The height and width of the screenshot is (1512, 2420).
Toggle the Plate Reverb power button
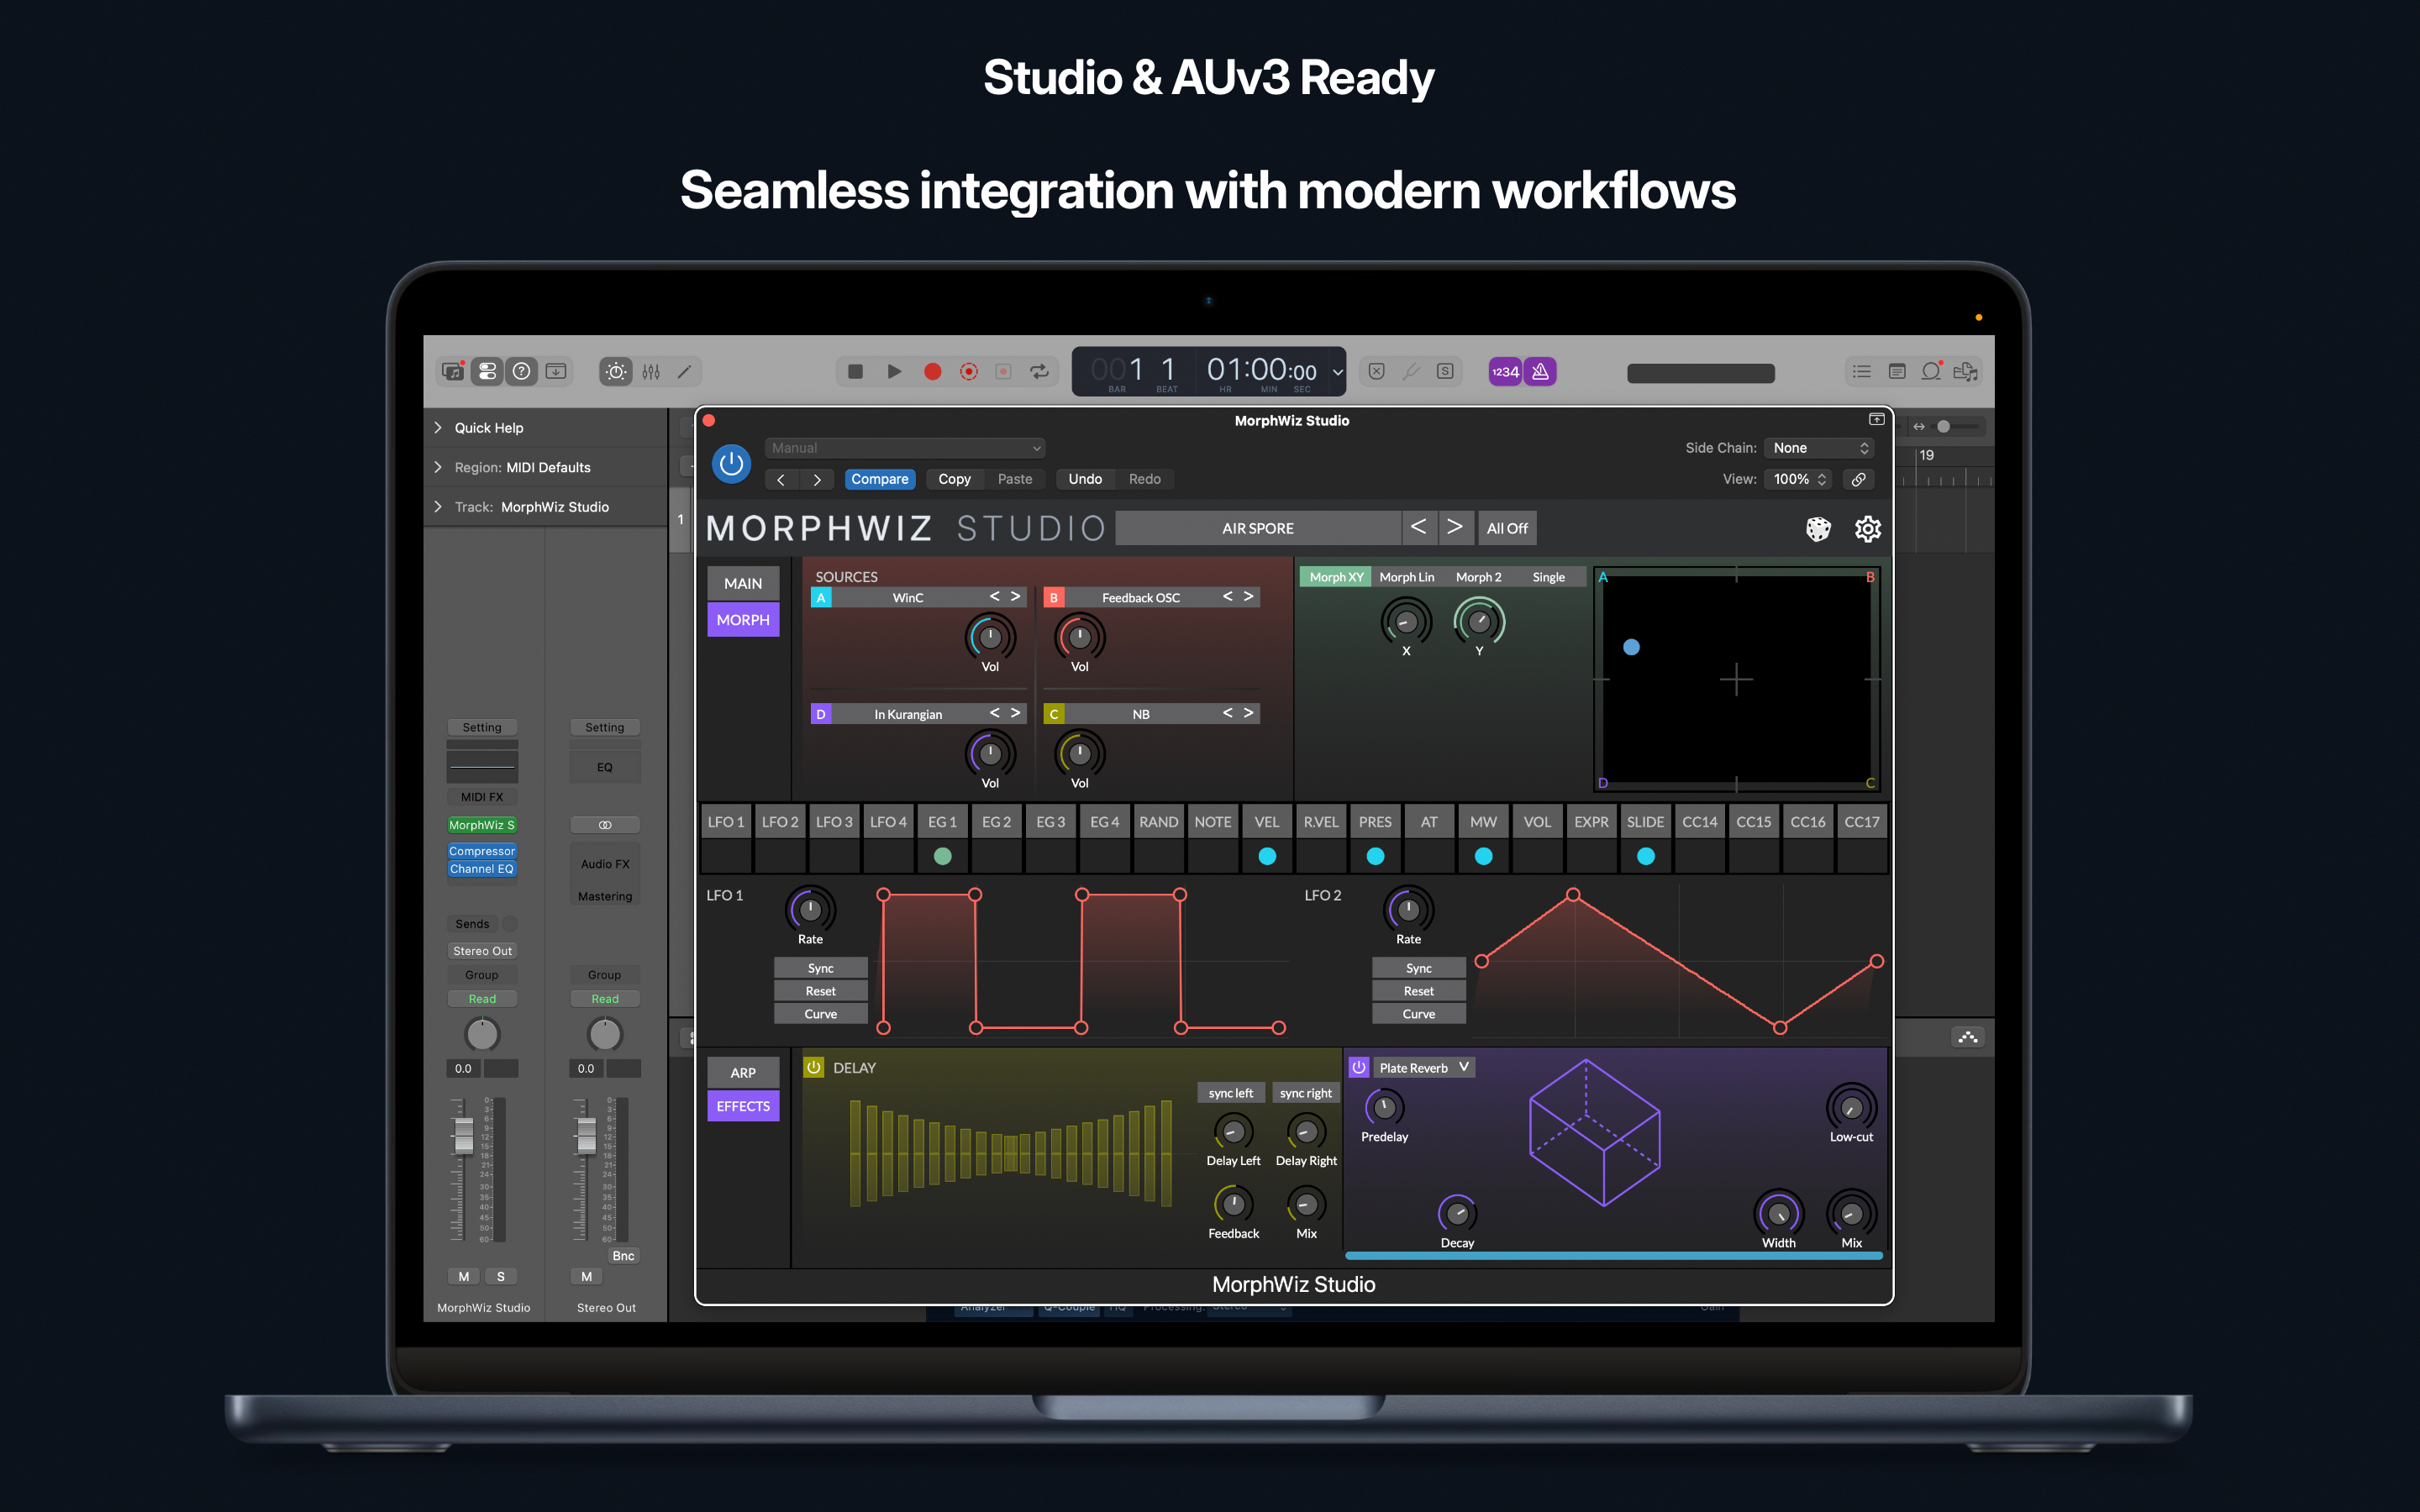[x=1359, y=1067]
